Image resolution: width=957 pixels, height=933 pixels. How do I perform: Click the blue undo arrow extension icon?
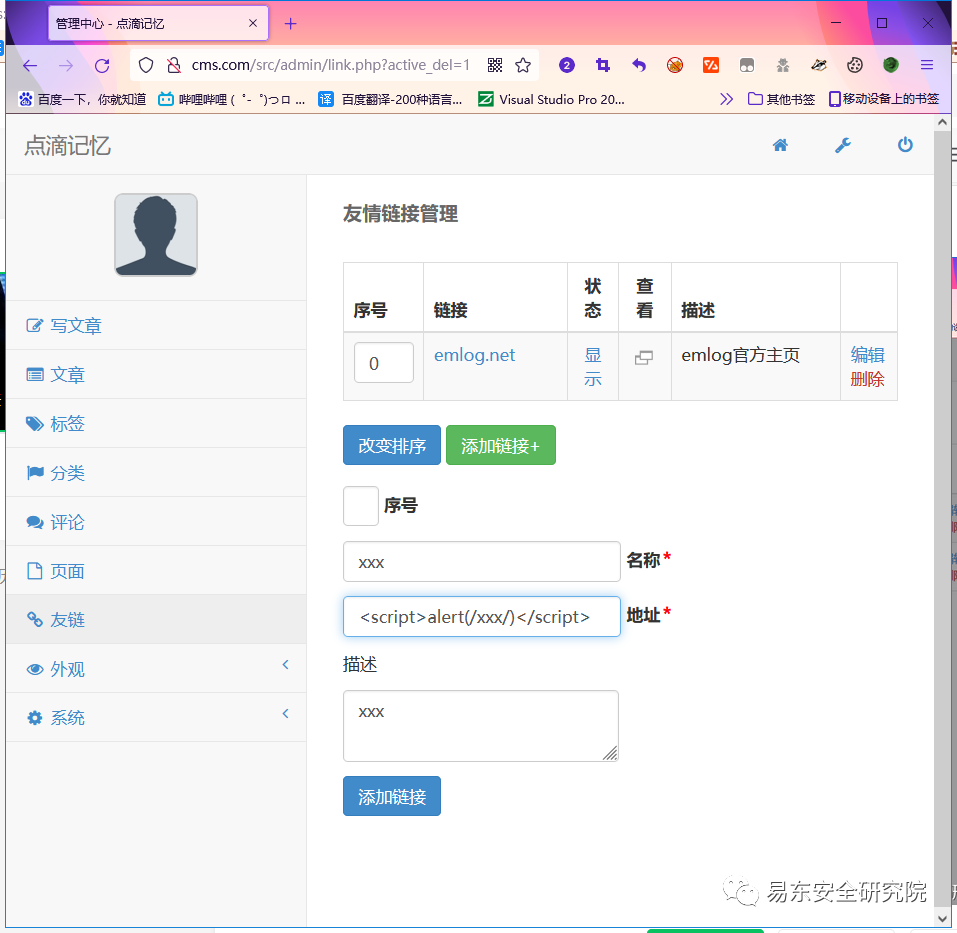pyautogui.click(x=639, y=65)
